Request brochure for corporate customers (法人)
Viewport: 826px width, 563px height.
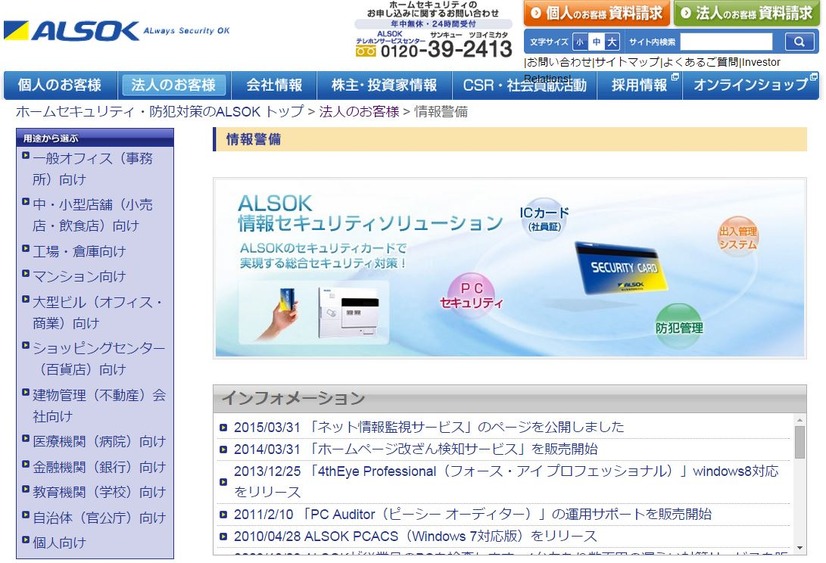click(747, 13)
